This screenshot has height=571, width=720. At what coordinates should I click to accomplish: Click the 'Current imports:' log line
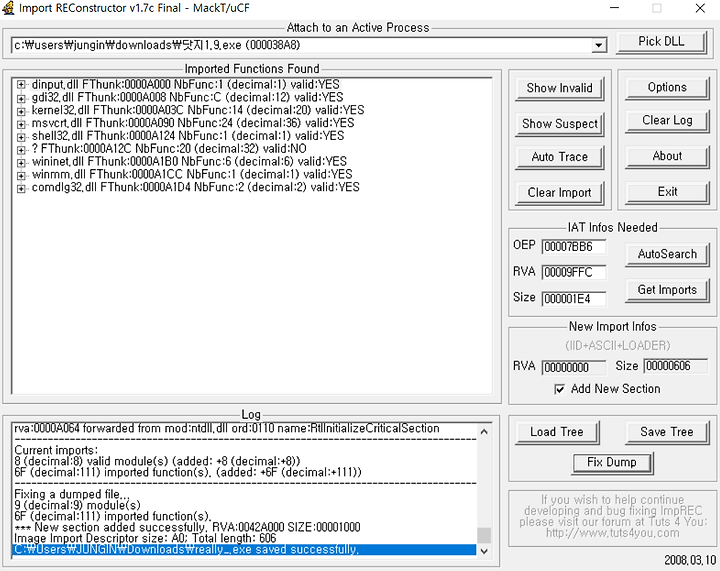(x=56, y=450)
